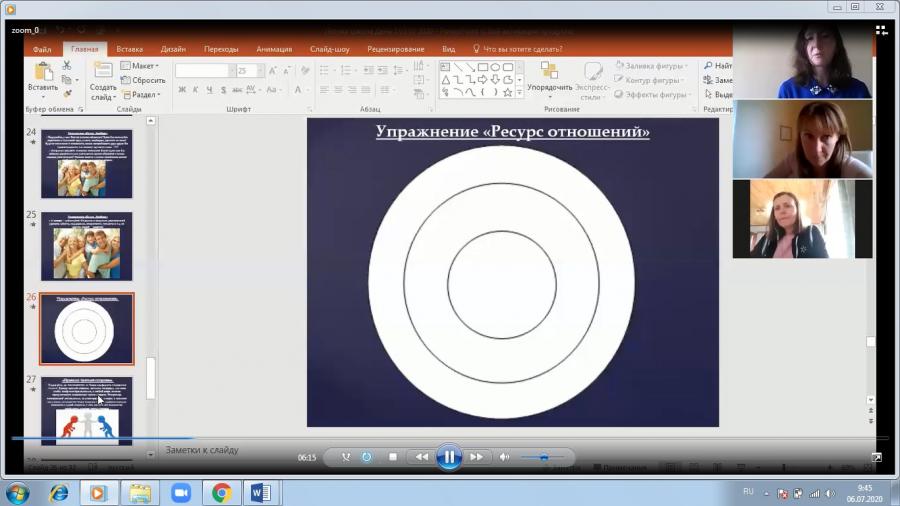
Task: Click the Сбросить button
Action: [143, 80]
